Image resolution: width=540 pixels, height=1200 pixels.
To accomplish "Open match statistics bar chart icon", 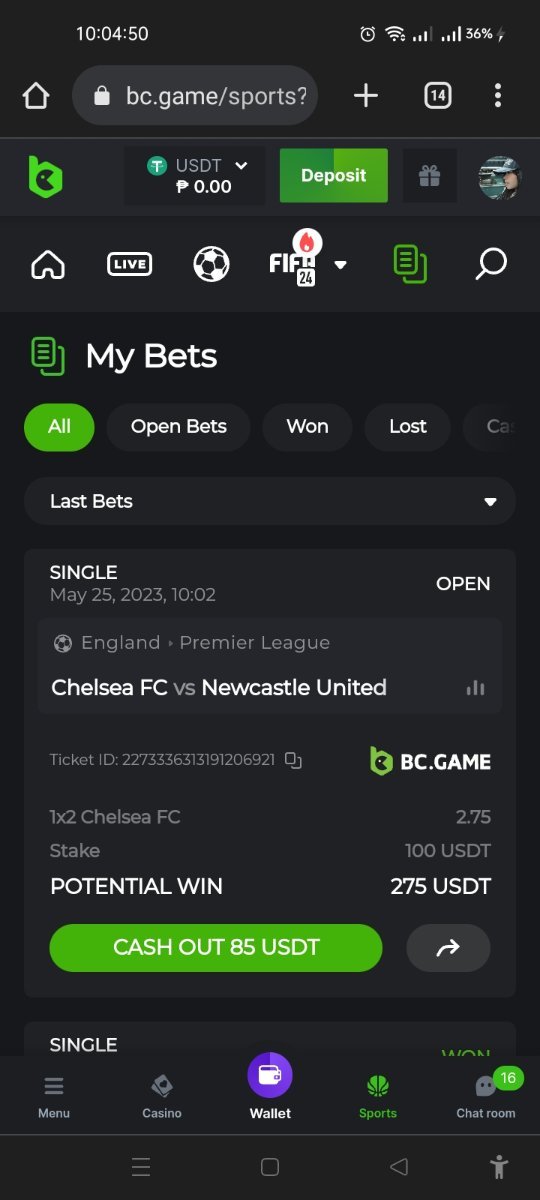I will click(x=475, y=687).
